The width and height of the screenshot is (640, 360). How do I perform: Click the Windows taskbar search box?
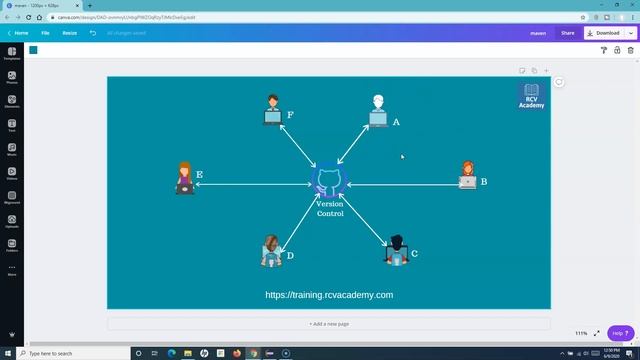click(x=73, y=353)
